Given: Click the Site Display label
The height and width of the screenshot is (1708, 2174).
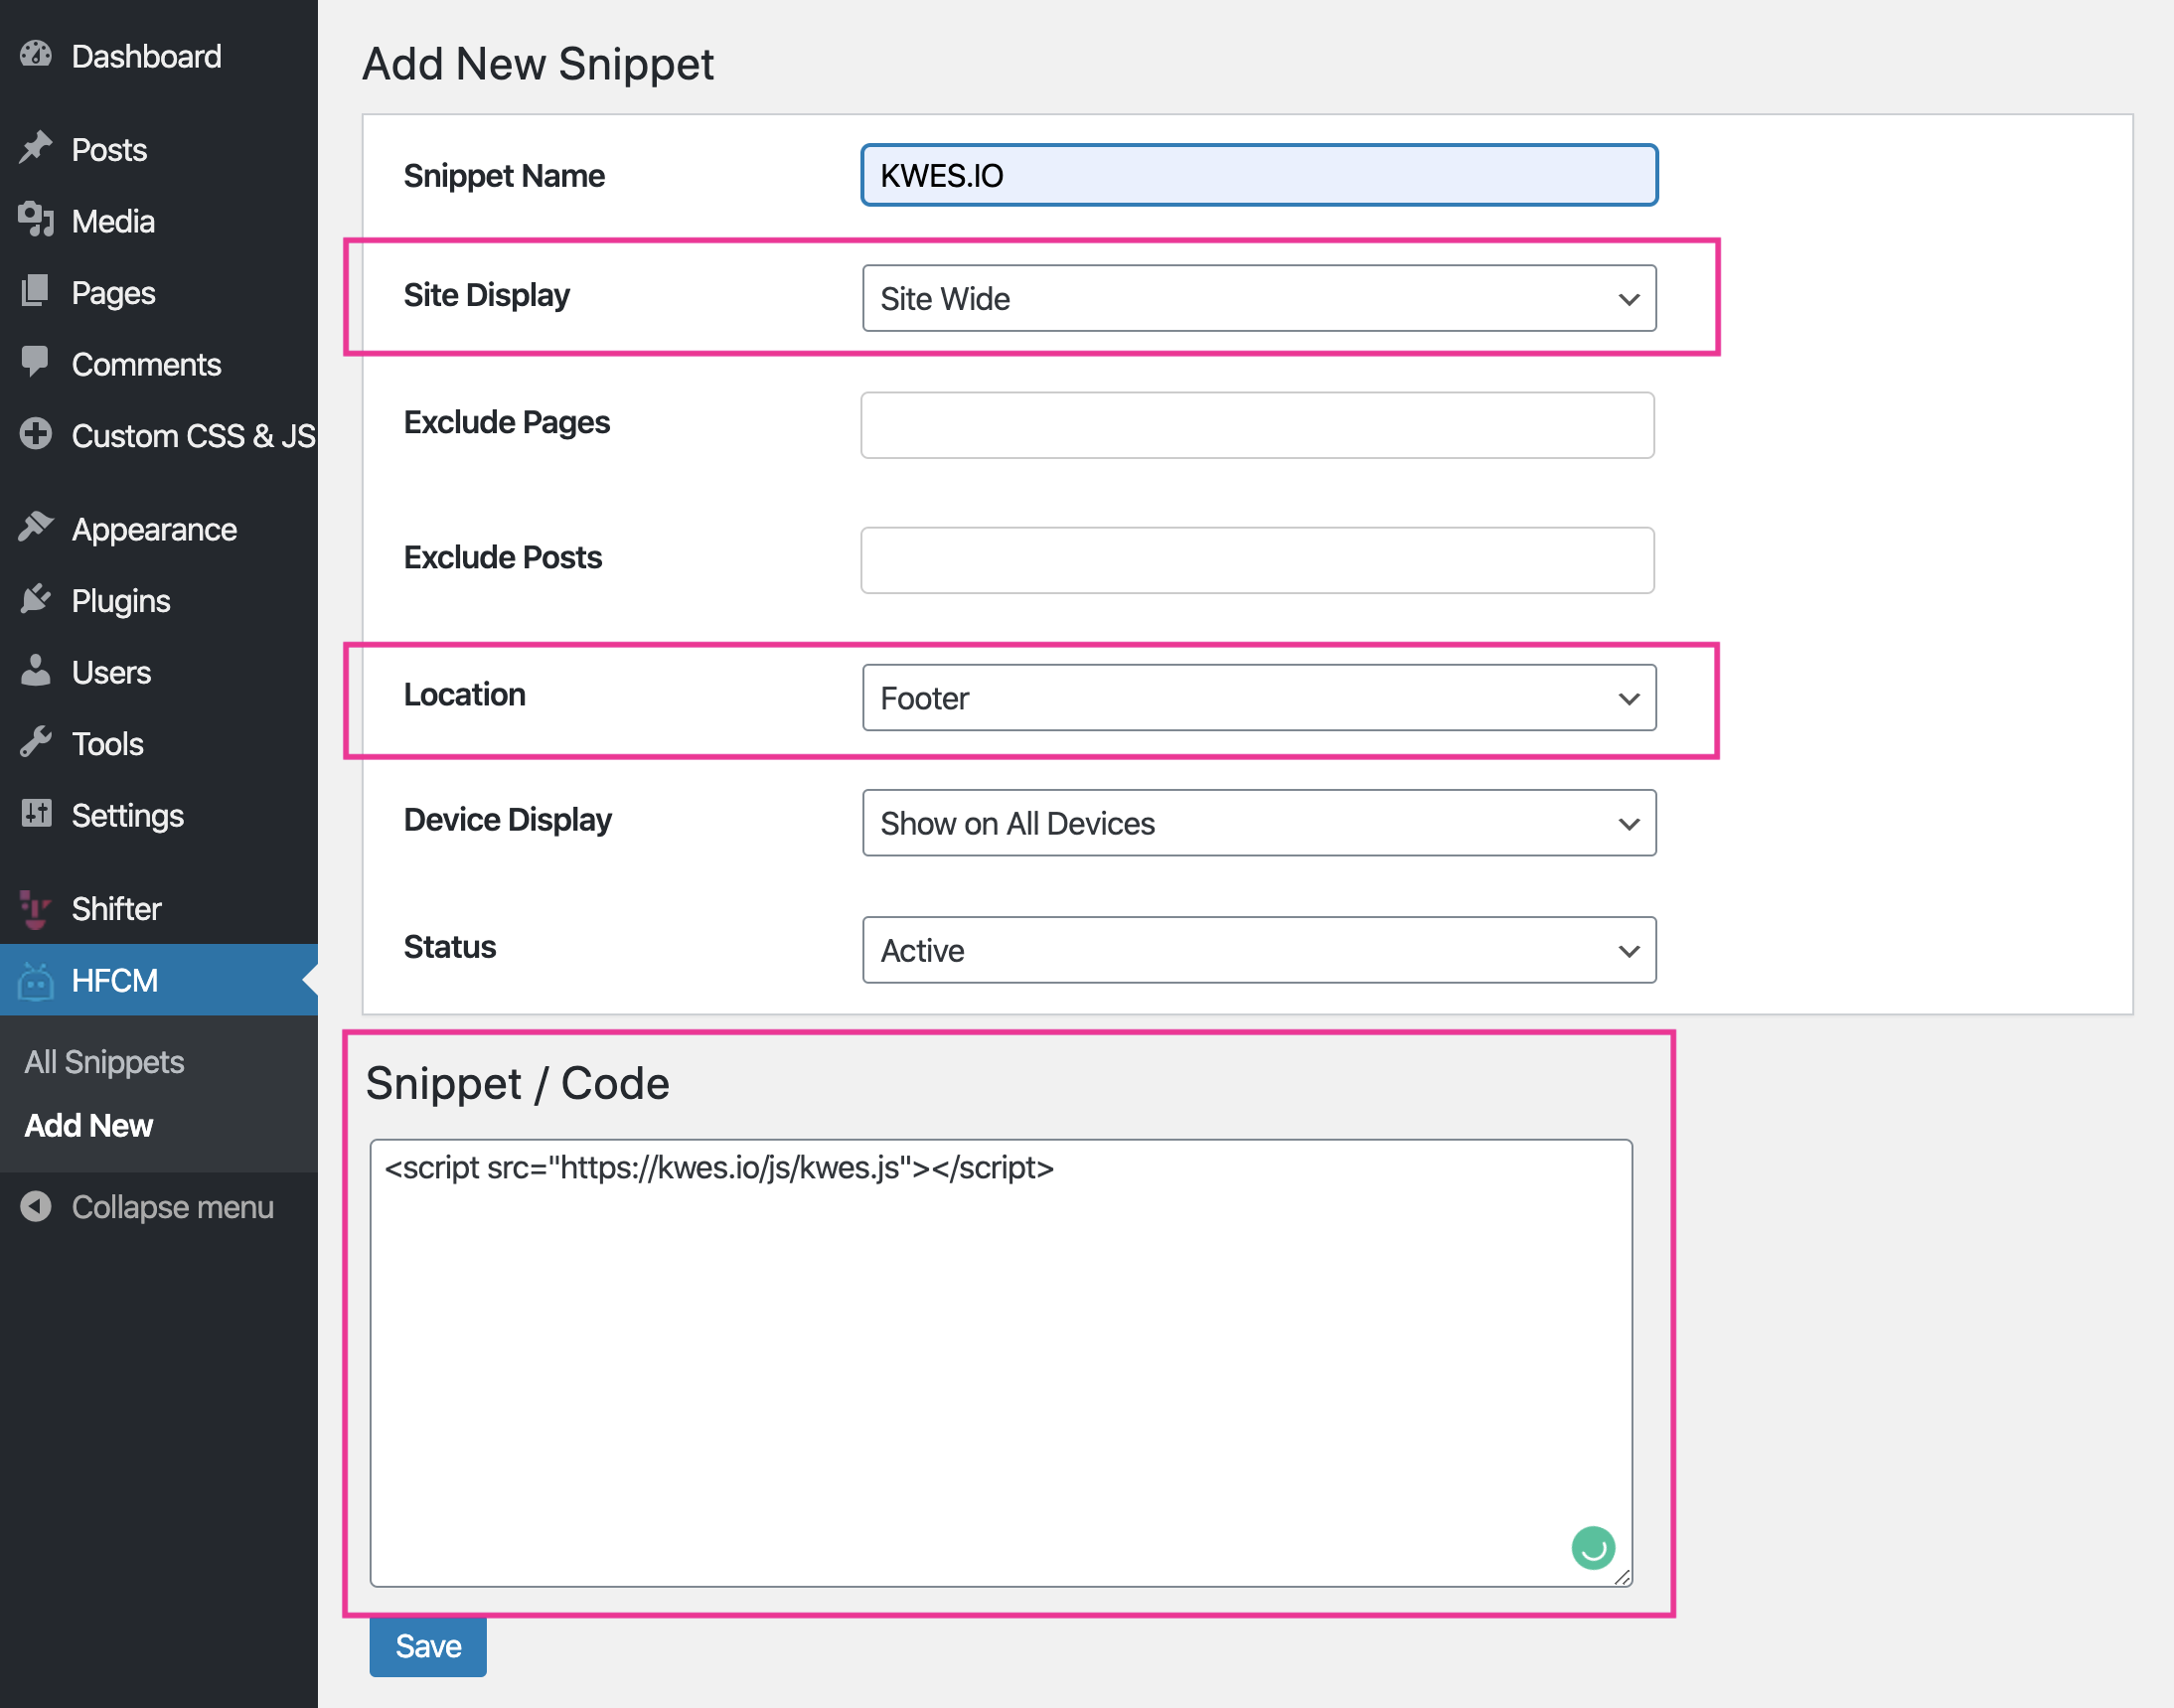Looking at the screenshot, I should (x=487, y=295).
